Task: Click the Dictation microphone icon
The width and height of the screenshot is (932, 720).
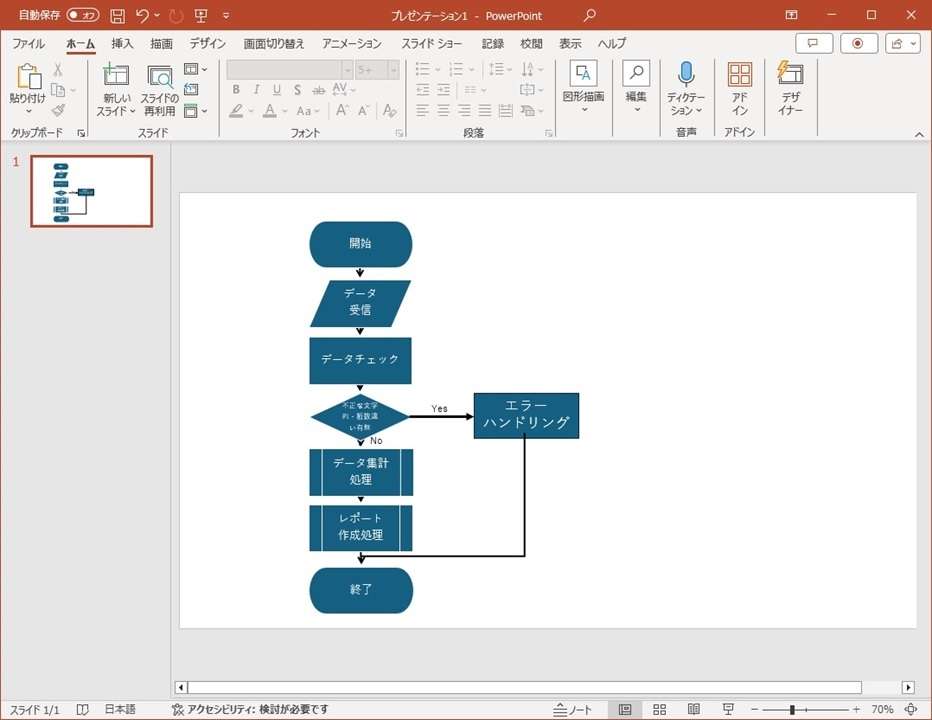Action: [x=686, y=74]
